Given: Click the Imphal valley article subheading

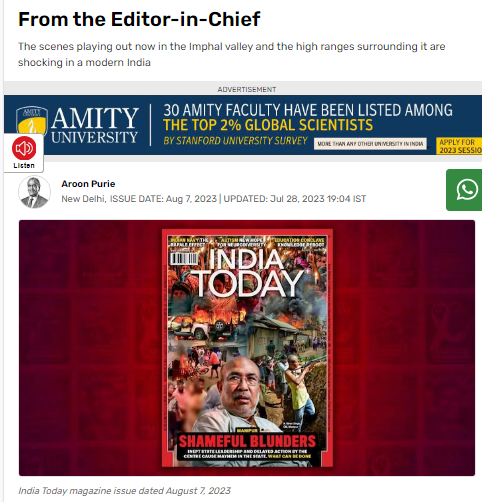Looking at the screenshot, I should click(x=232, y=54).
